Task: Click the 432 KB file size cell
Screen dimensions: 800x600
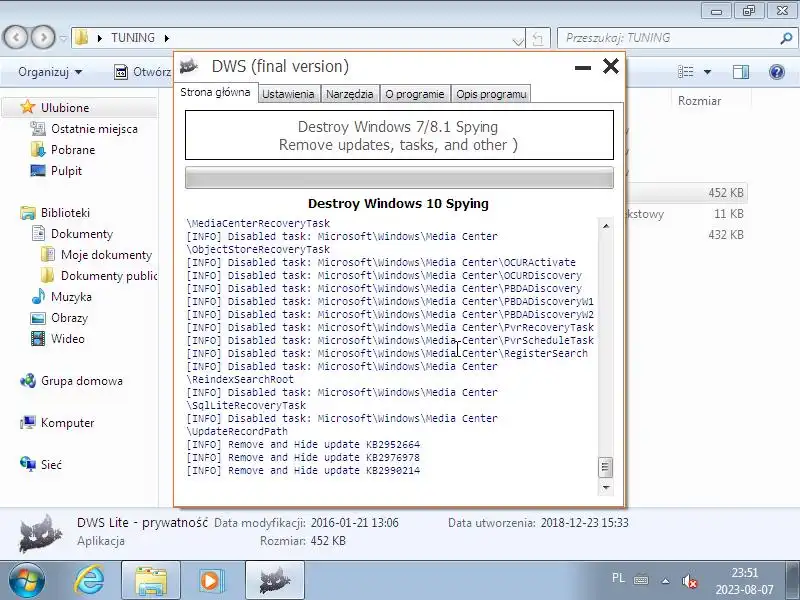Action: pos(726,235)
